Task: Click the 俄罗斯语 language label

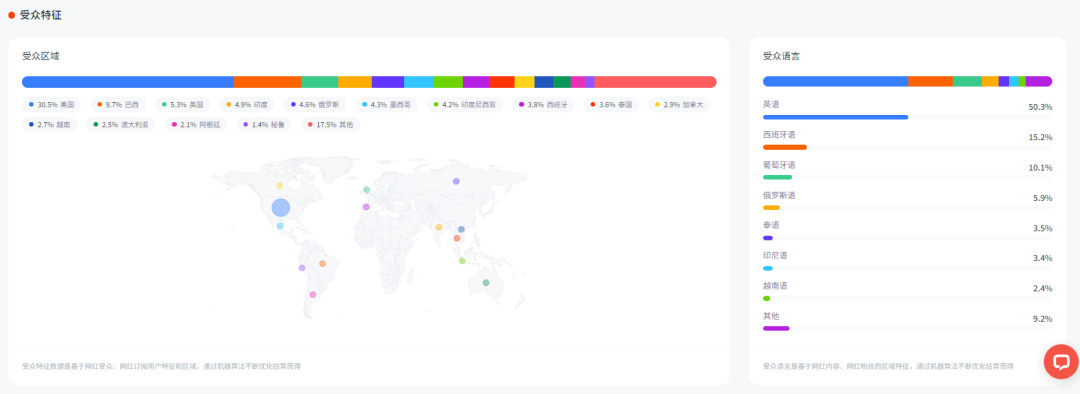Action: (x=779, y=196)
